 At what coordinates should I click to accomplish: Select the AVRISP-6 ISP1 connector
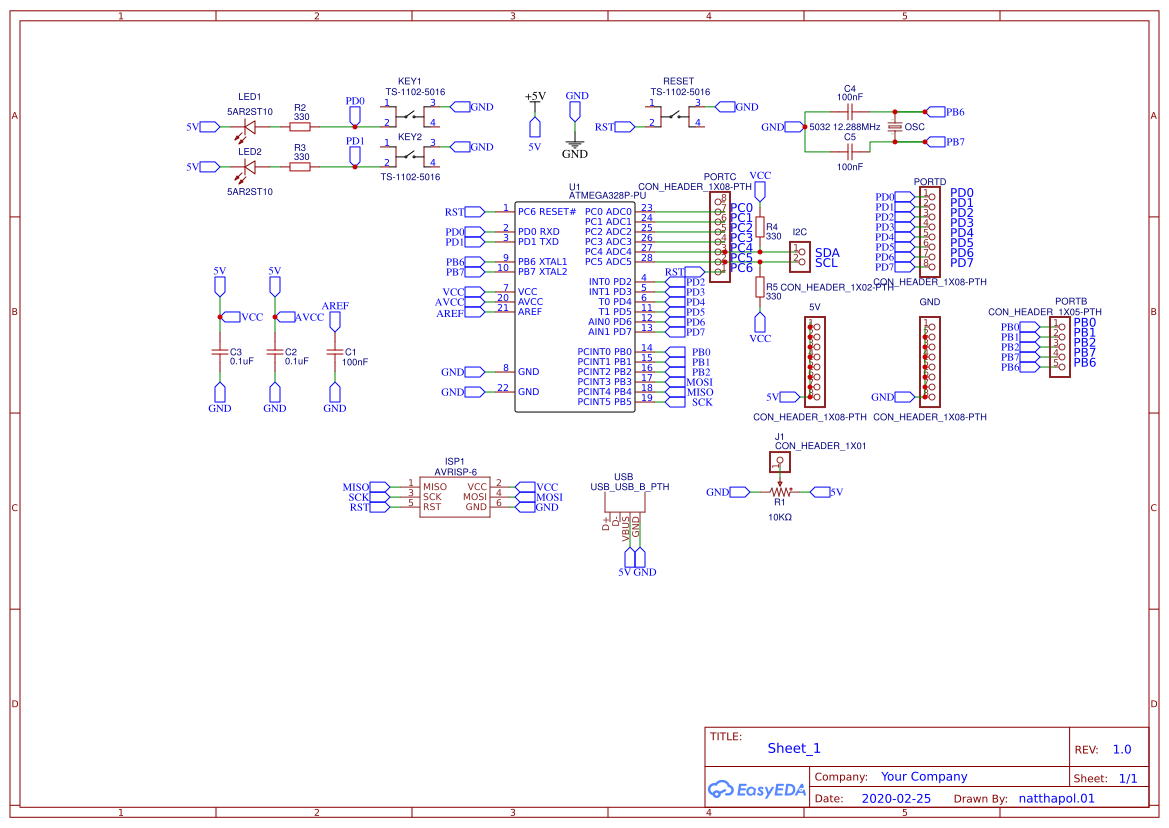point(455,497)
